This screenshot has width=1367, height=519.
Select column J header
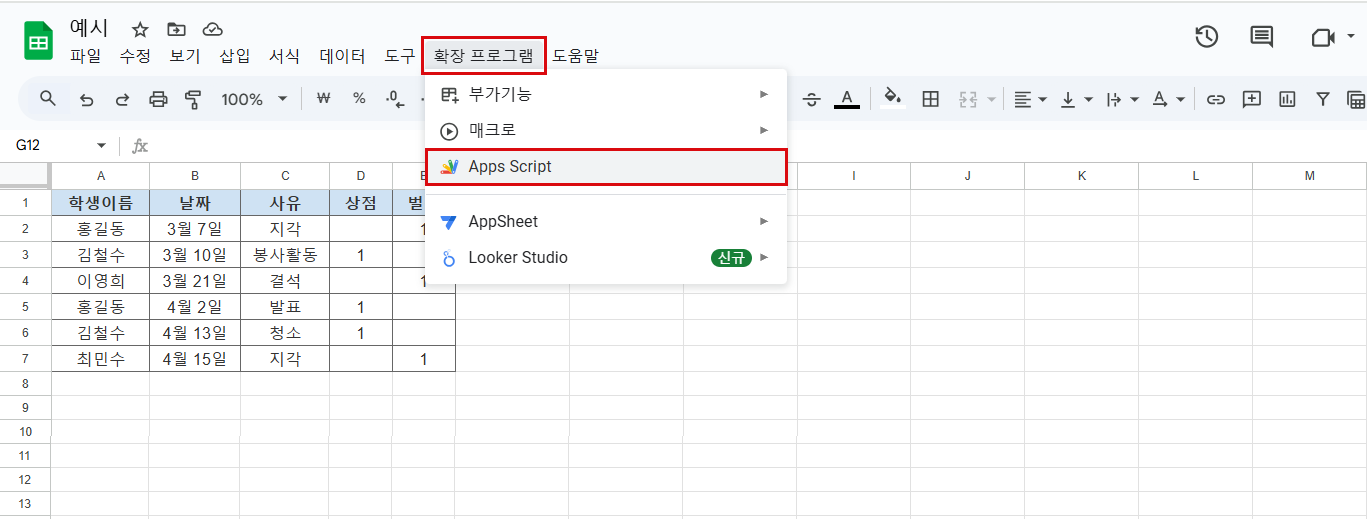coord(967,176)
